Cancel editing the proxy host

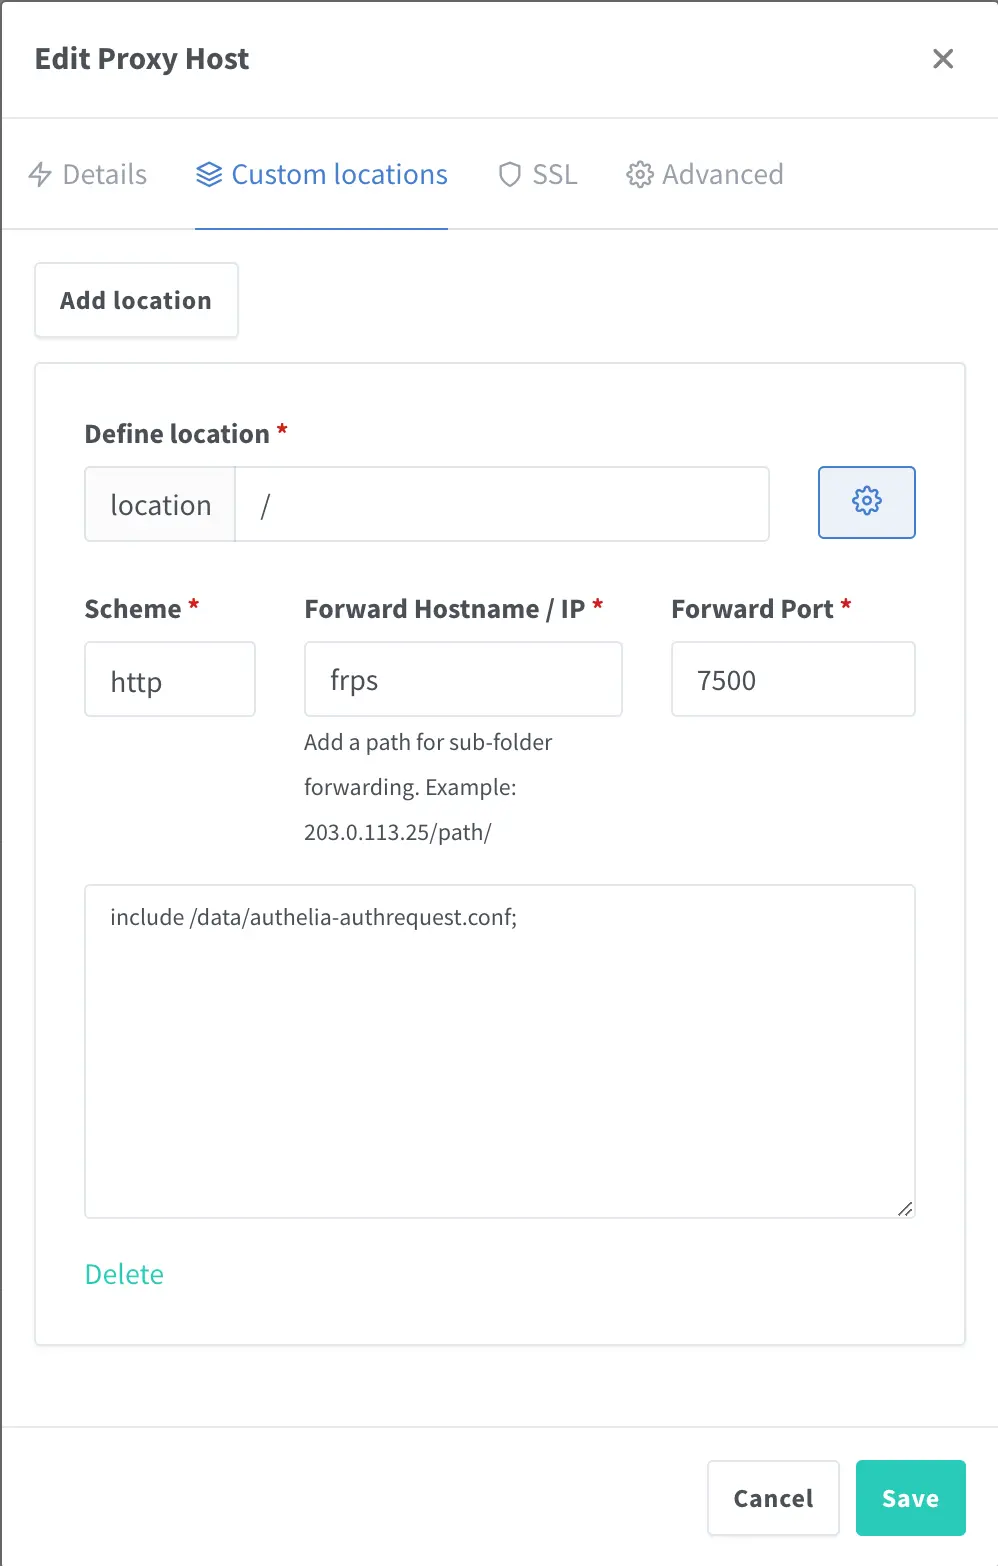773,1498
